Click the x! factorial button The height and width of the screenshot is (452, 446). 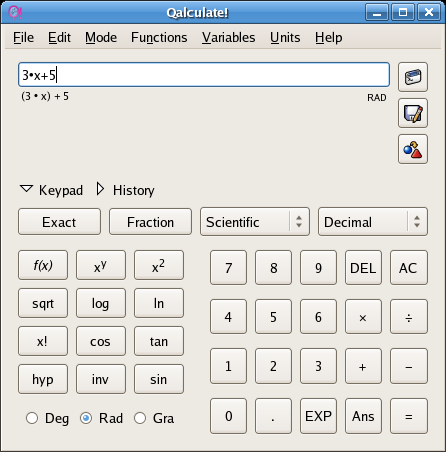pos(43,341)
